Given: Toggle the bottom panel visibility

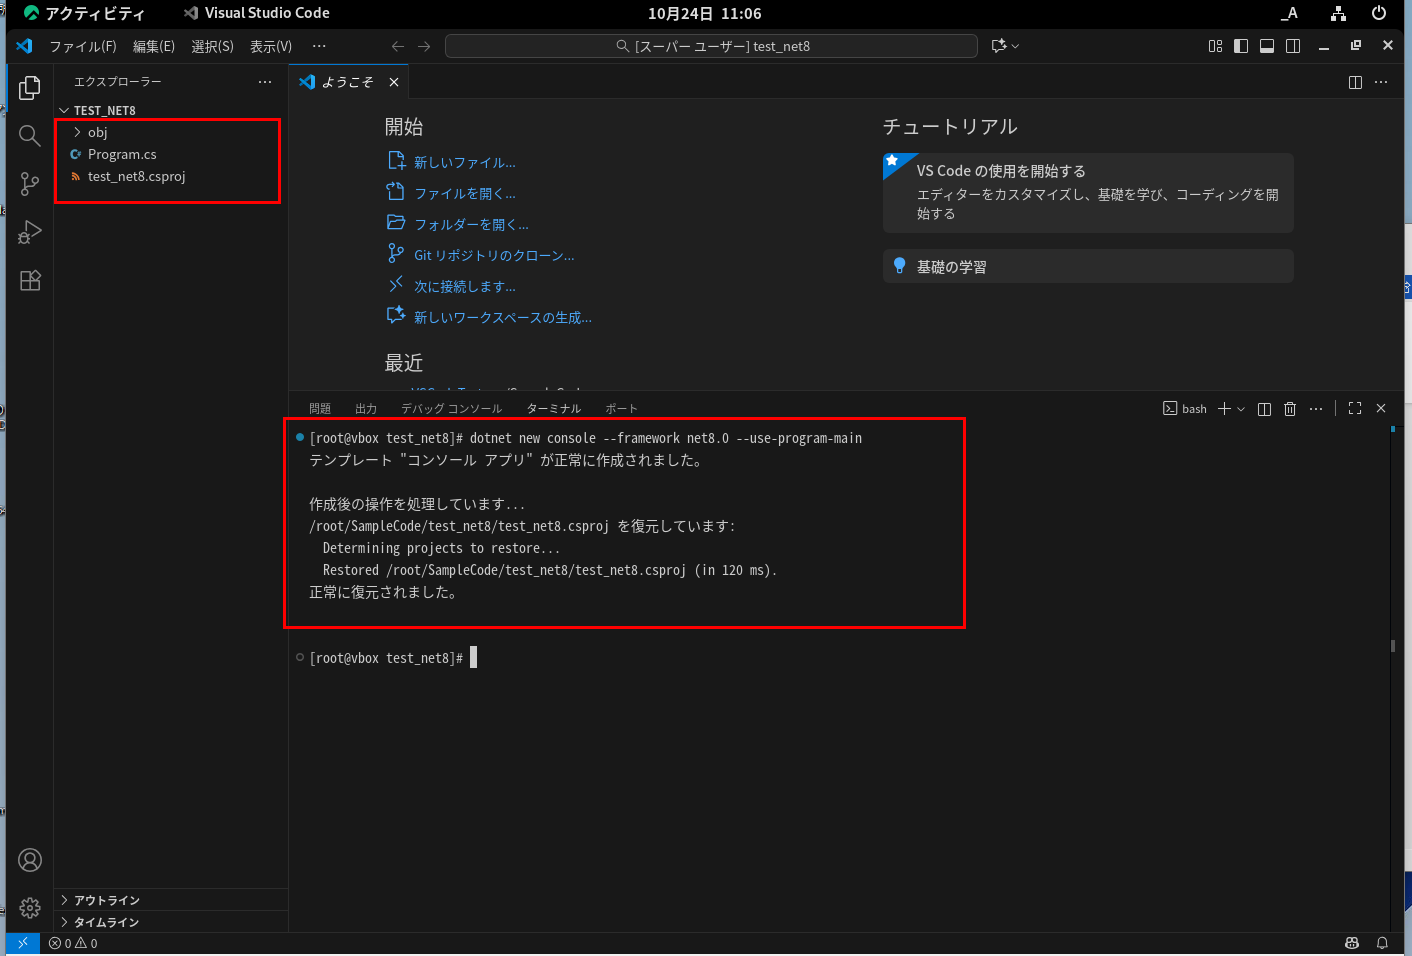Looking at the screenshot, I should (x=1267, y=46).
